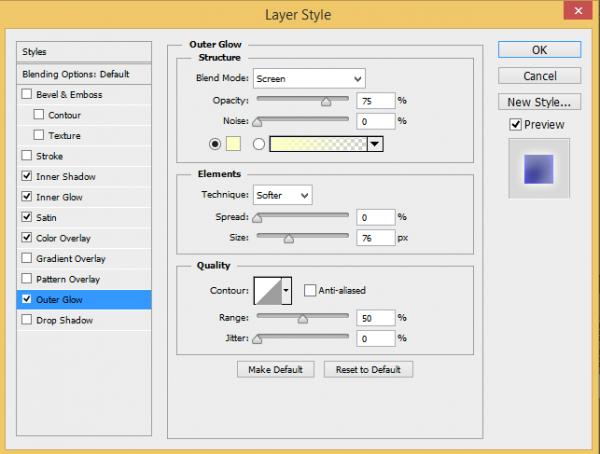Enable the Anti-aliased checkbox
This screenshot has width=600, height=454.
coord(310,291)
